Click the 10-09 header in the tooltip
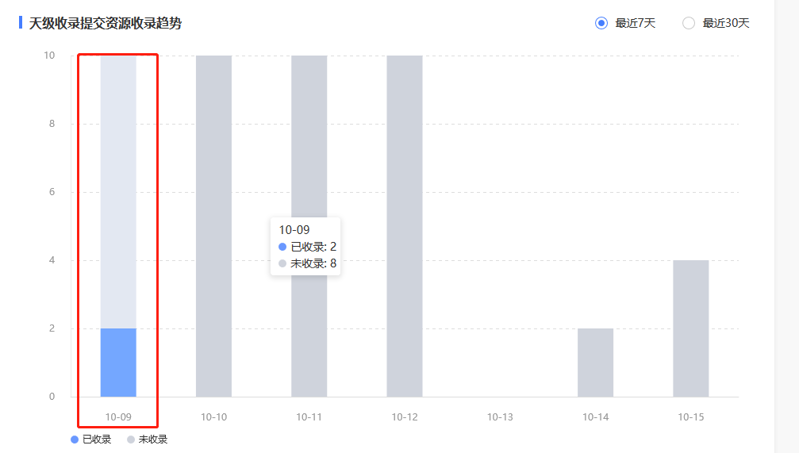 (x=294, y=230)
